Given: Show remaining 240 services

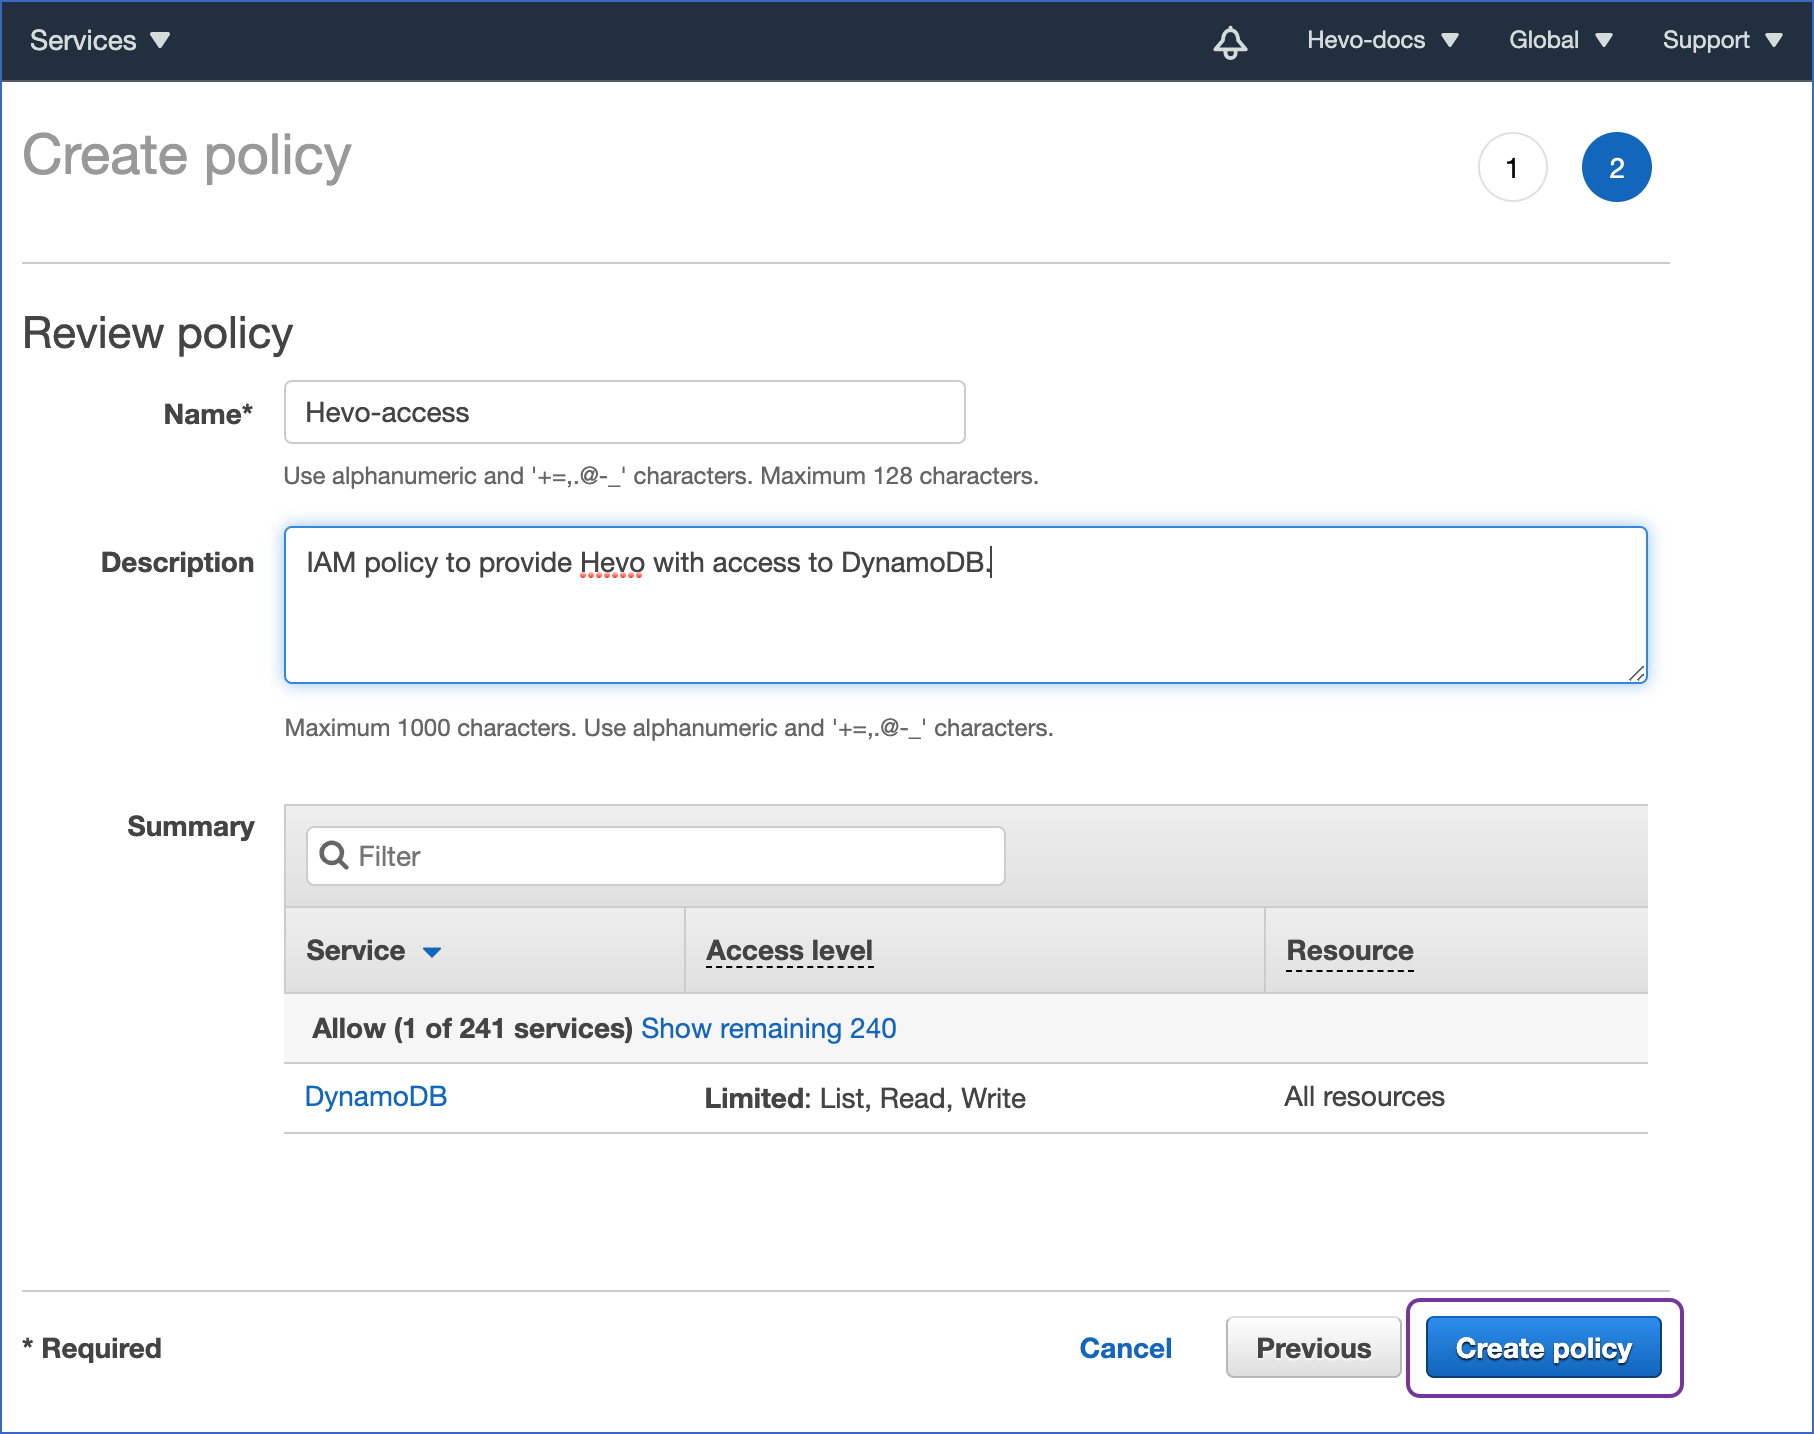Looking at the screenshot, I should 768,1028.
